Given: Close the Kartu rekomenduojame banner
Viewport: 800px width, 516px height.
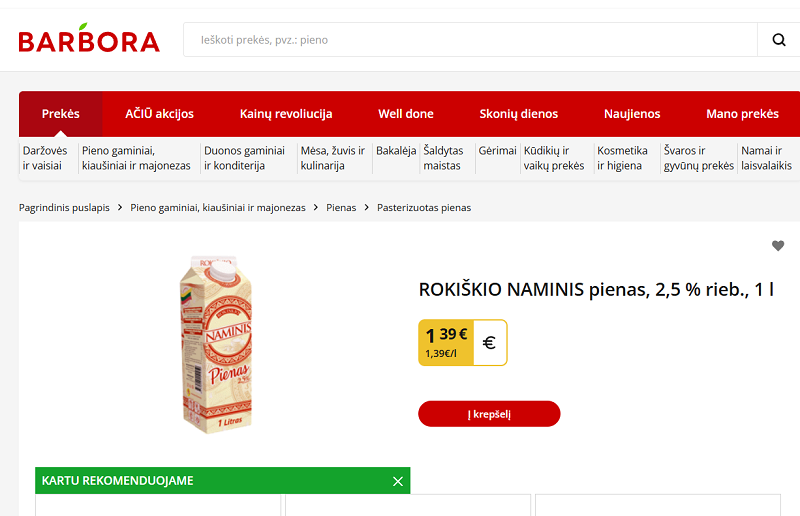Looking at the screenshot, I should pos(398,481).
